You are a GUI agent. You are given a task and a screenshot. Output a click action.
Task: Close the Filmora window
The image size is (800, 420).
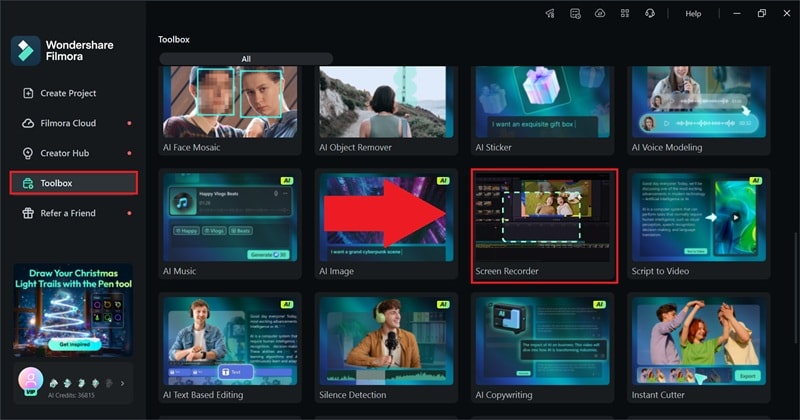click(x=787, y=14)
